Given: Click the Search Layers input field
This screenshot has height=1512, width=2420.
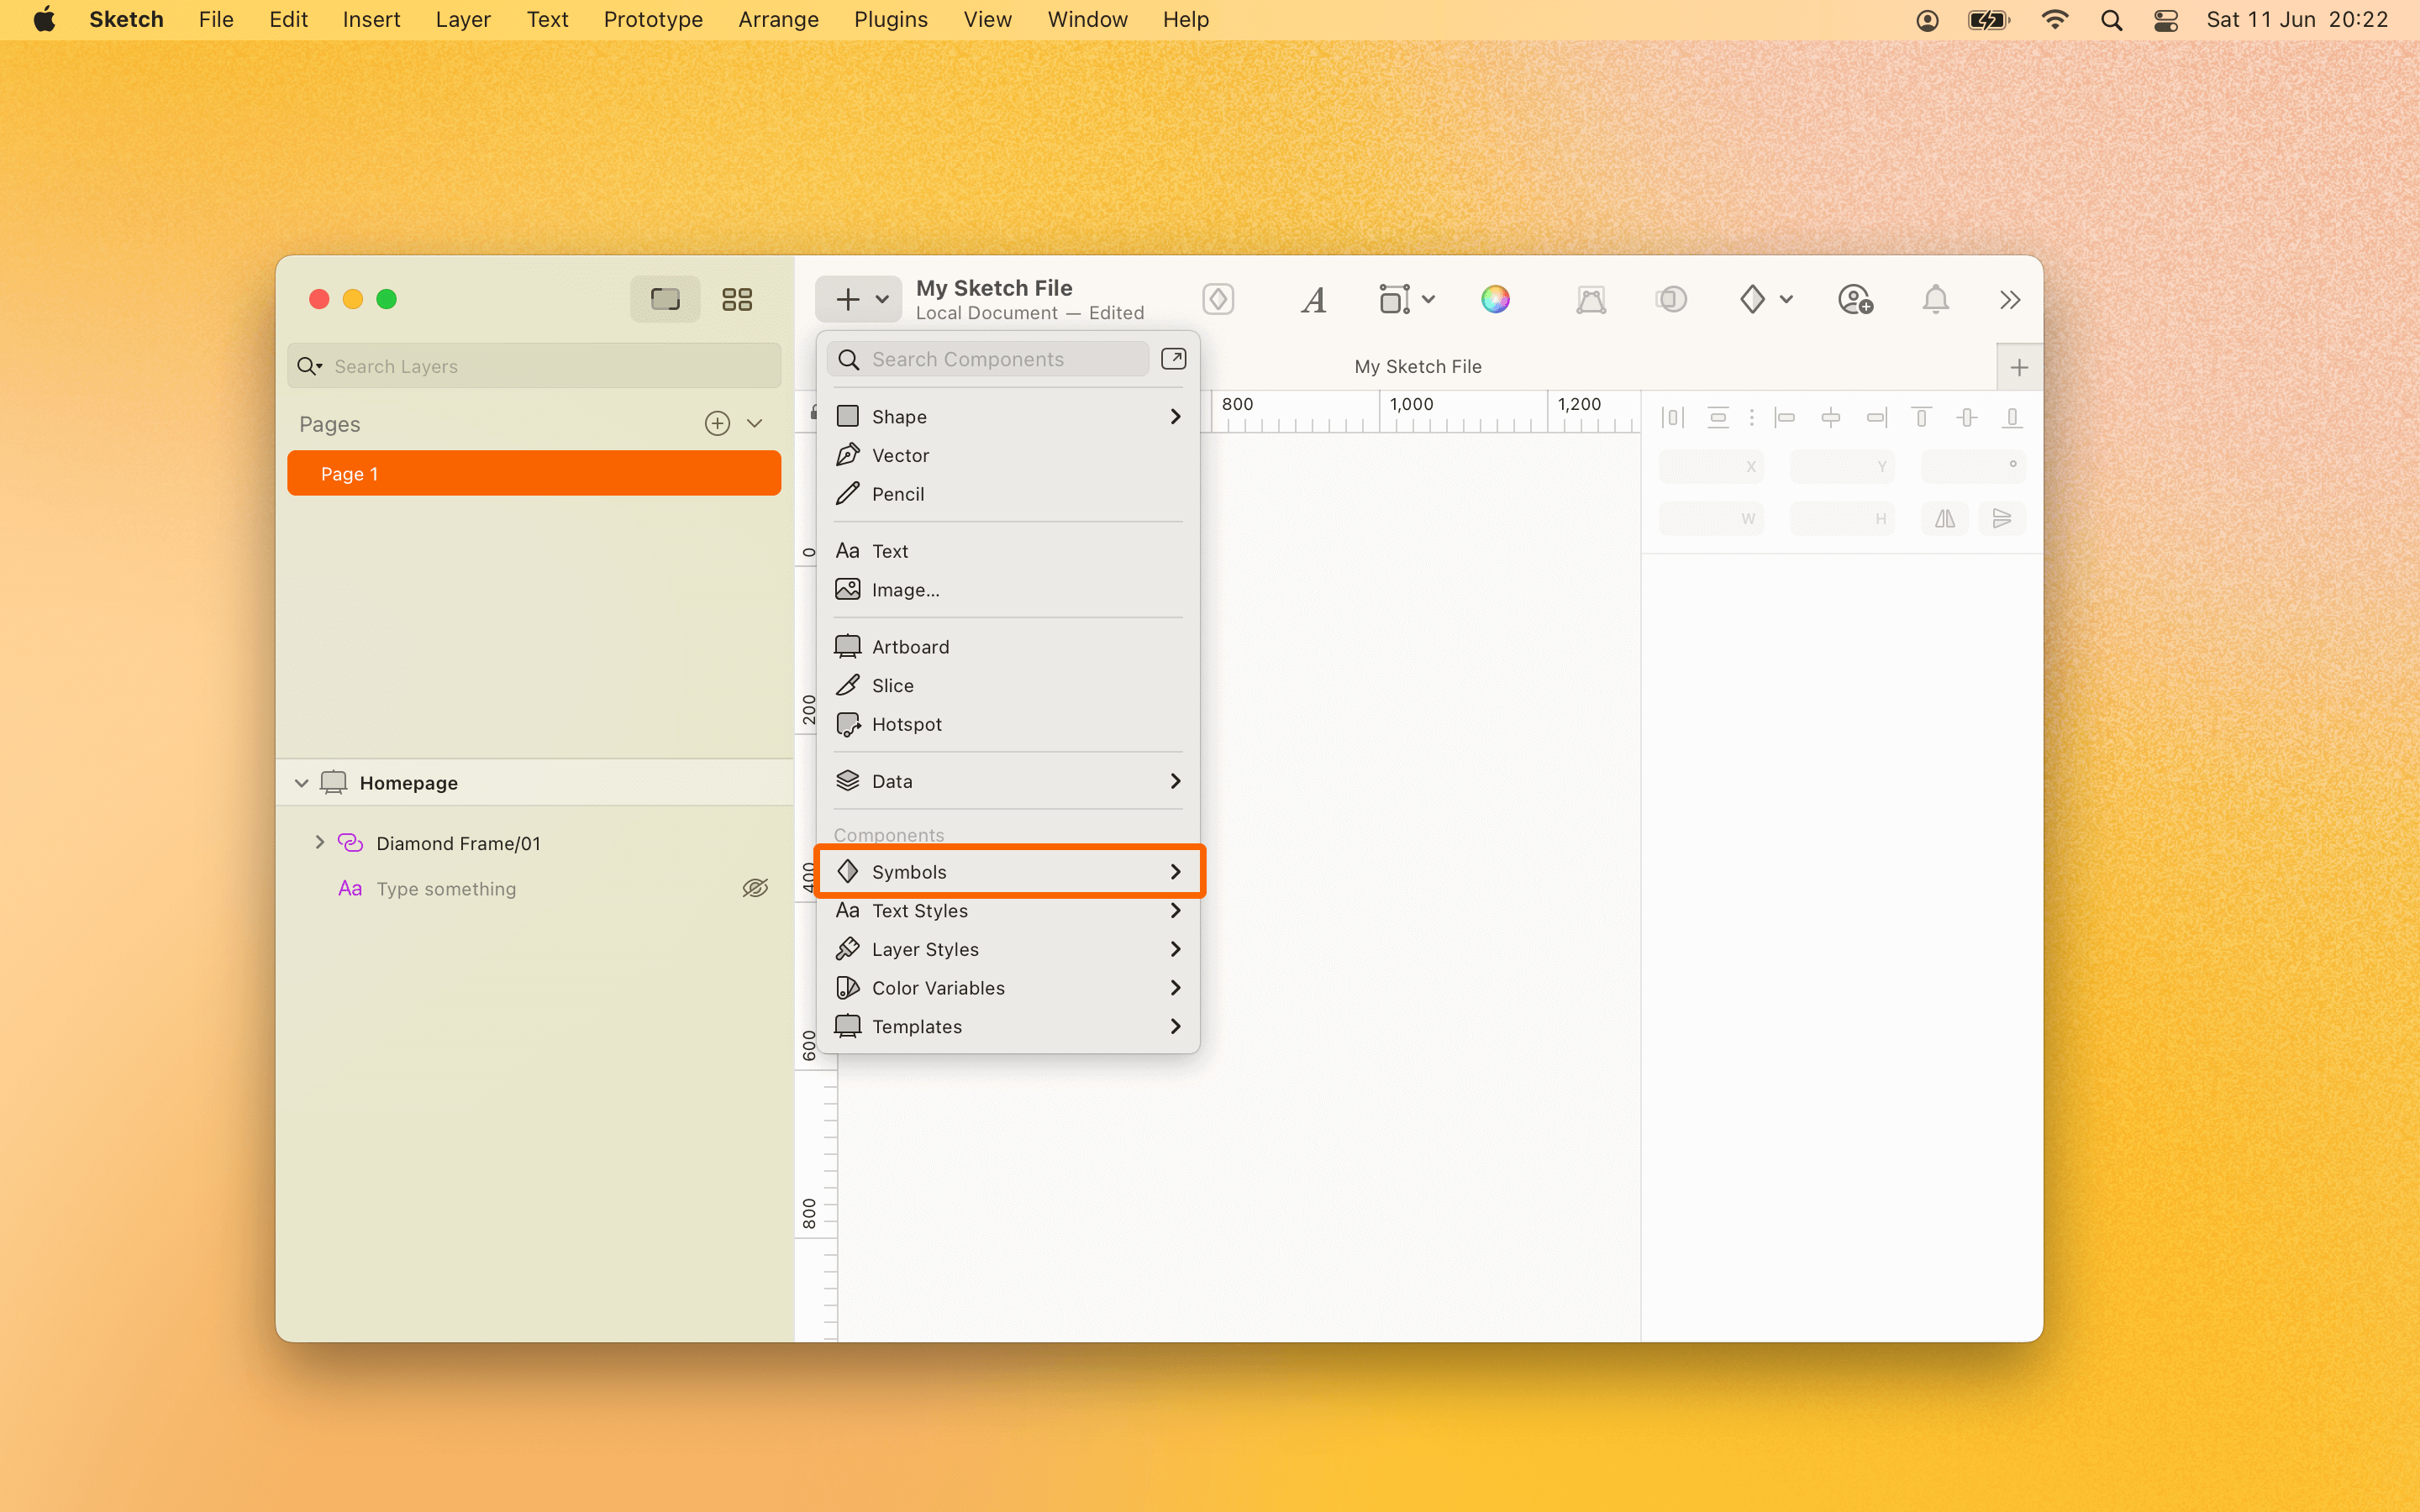Looking at the screenshot, I should (x=535, y=365).
